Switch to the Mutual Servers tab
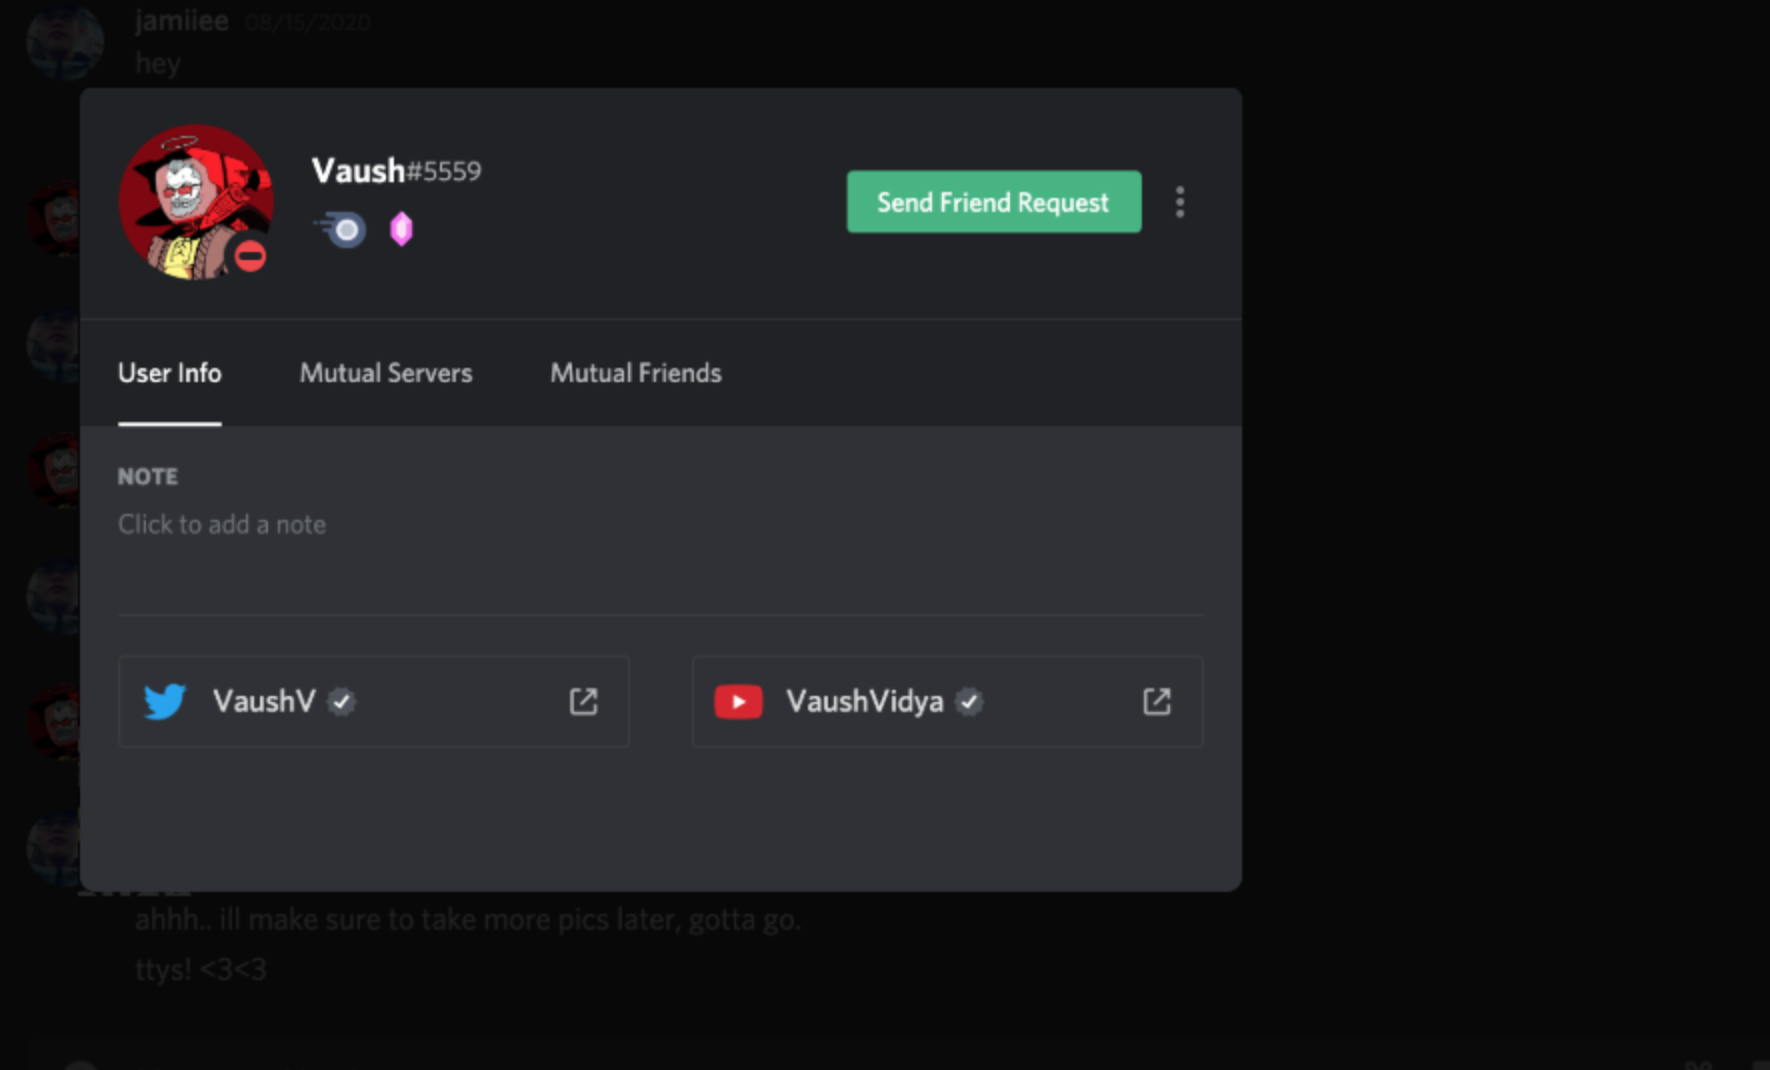 click(386, 373)
